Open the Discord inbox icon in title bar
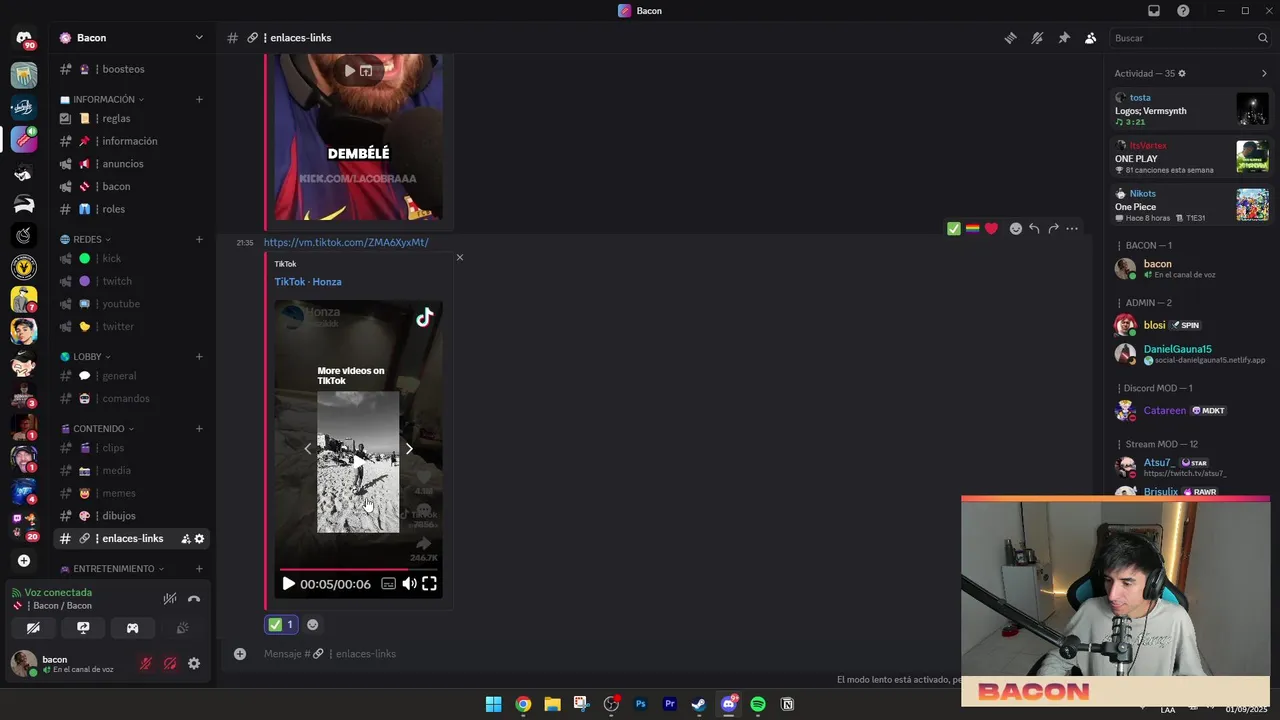Screen dimensions: 1280x720 click(x=1154, y=11)
